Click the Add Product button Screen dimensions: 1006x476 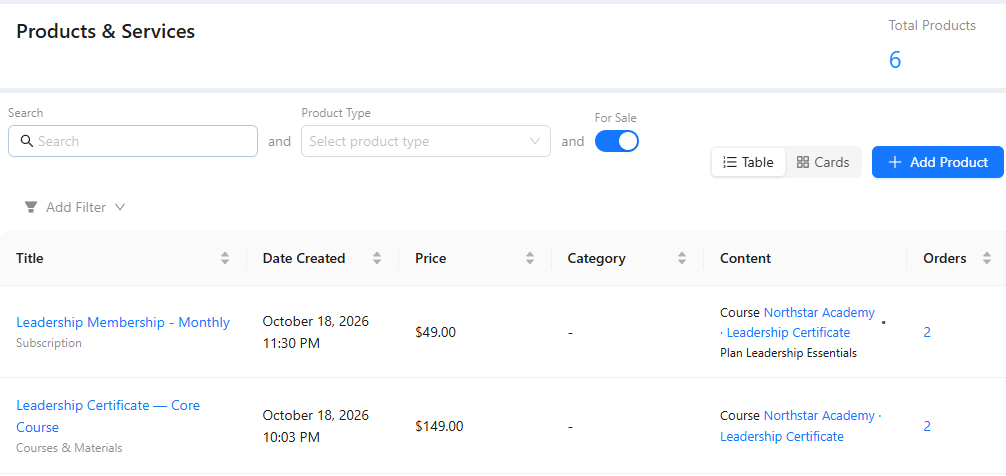coord(937,162)
